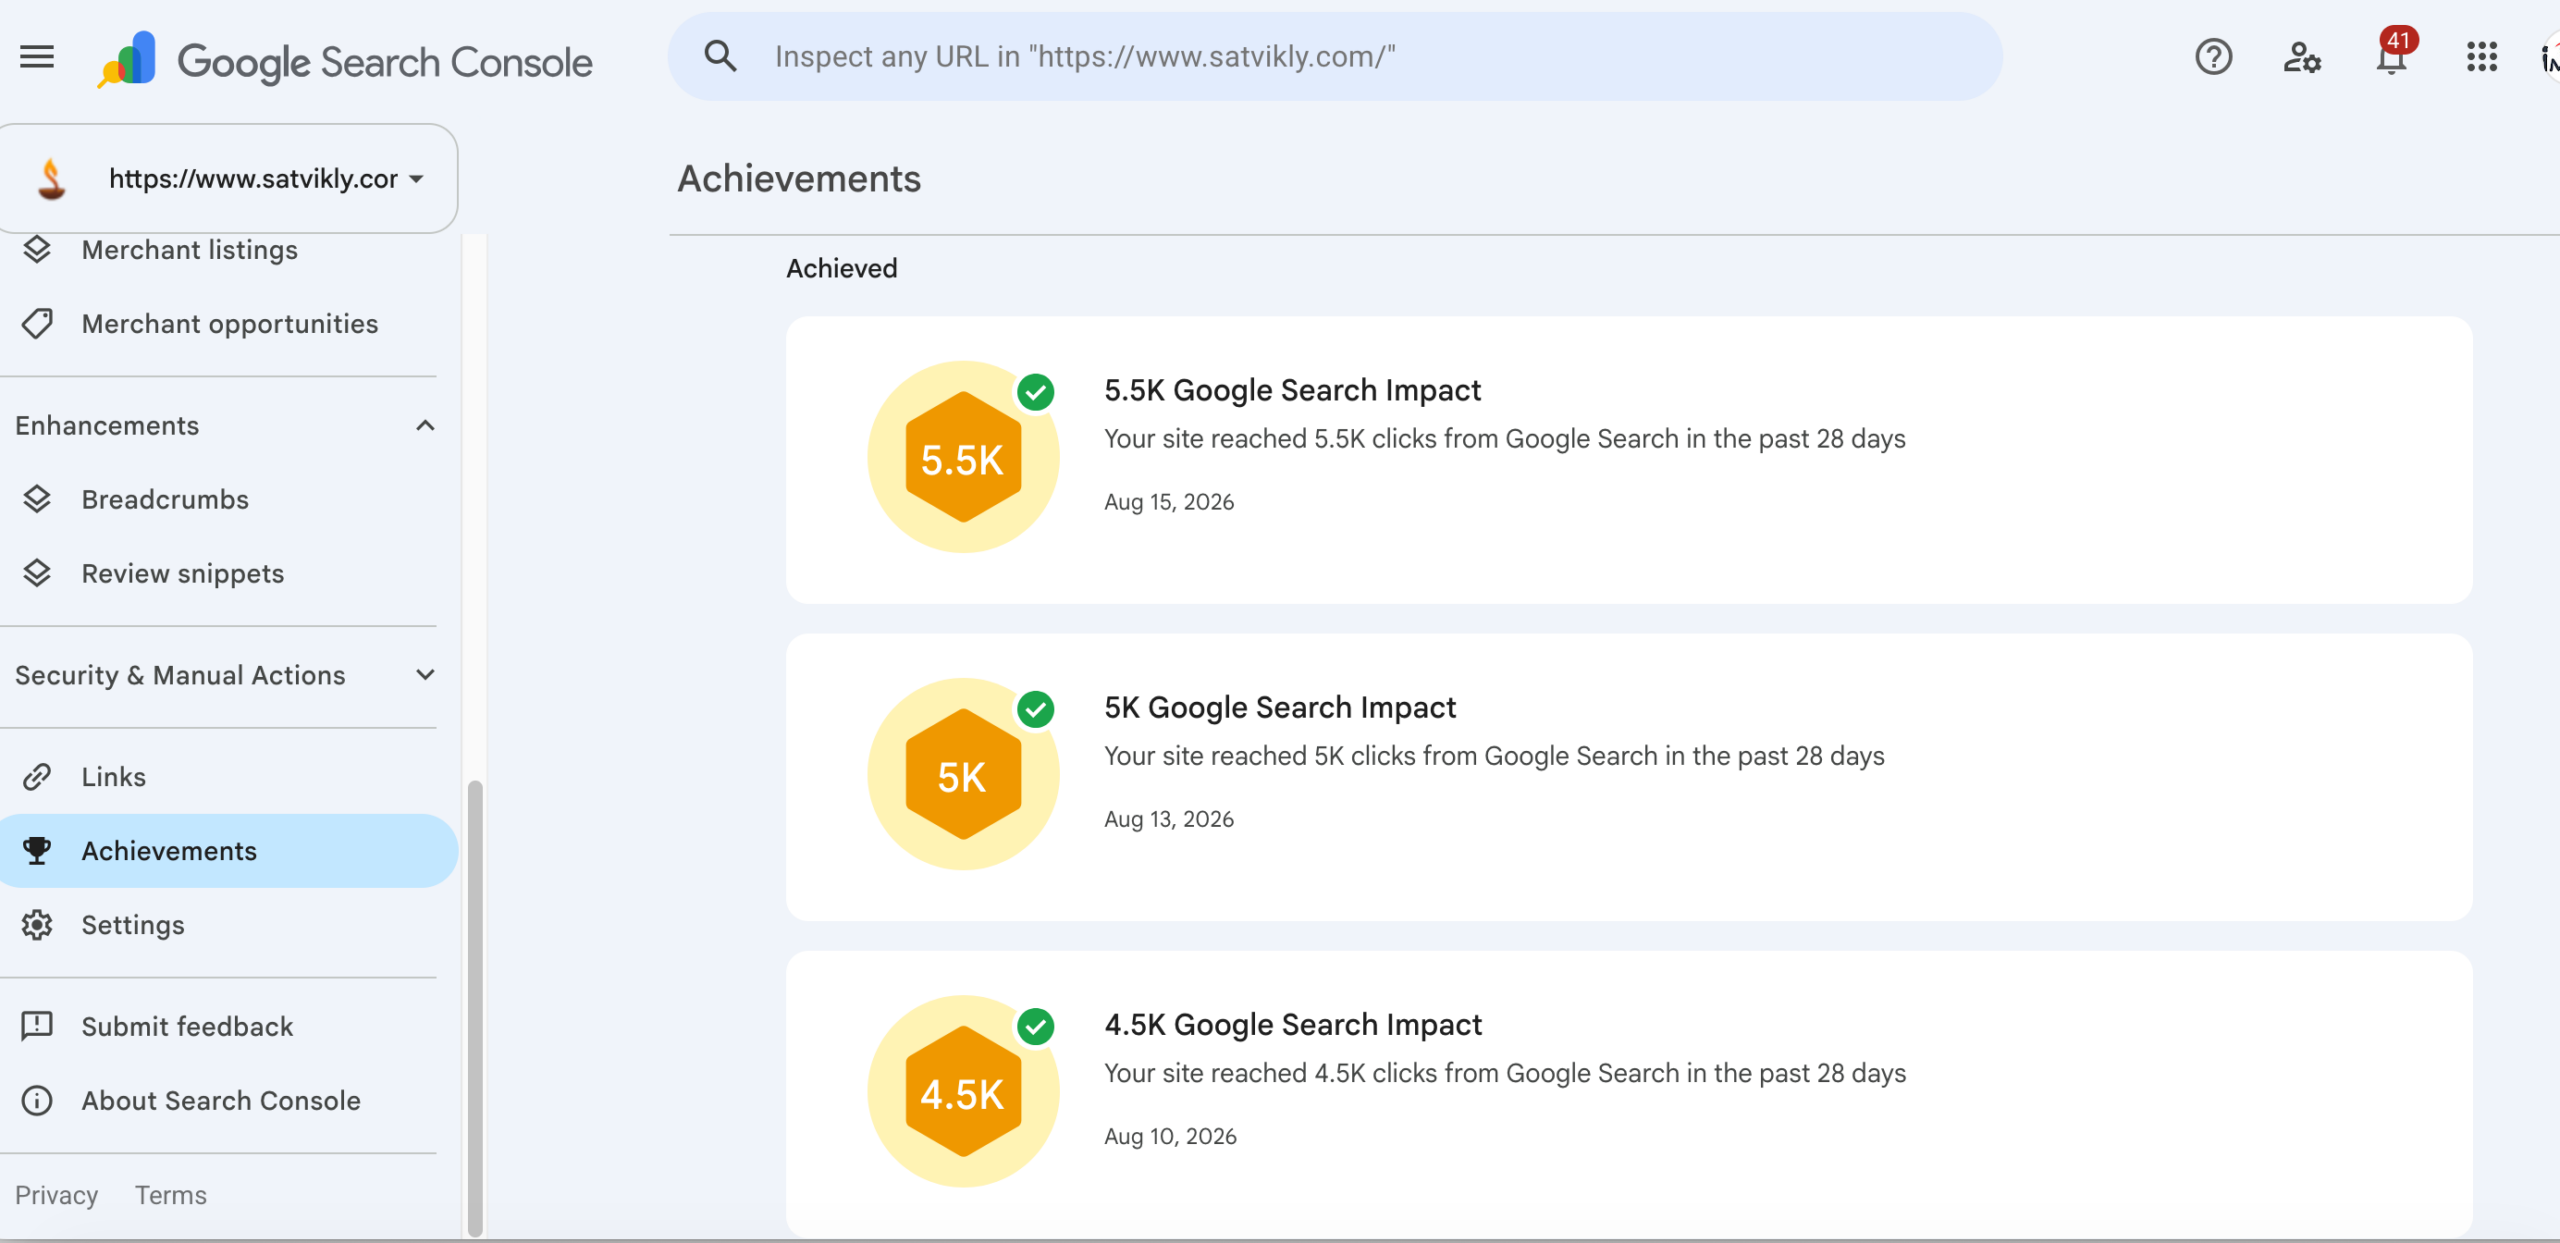Click the 5K Google Search Impact title

[1280, 708]
